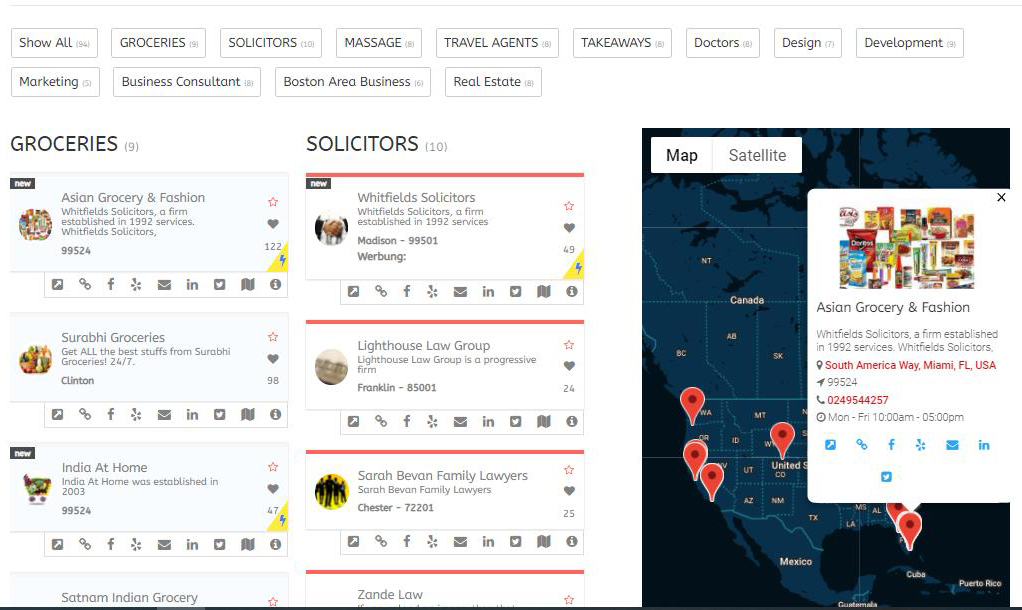This screenshot has width=1022, height=610.
Task: Click email envelope icon under Whitfields Solicitors card
Action: [x=460, y=292]
